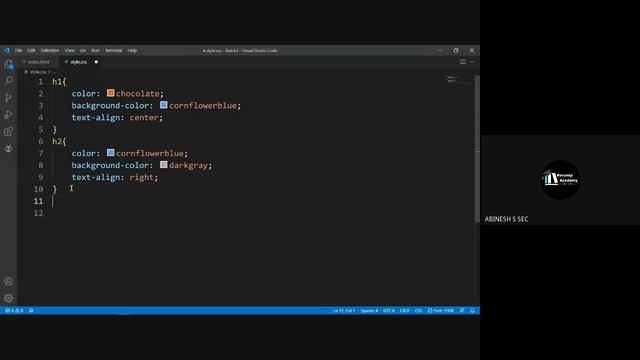This screenshot has width=640, height=360.
Task: Click the h1 selector on line 1
Action: (57, 82)
